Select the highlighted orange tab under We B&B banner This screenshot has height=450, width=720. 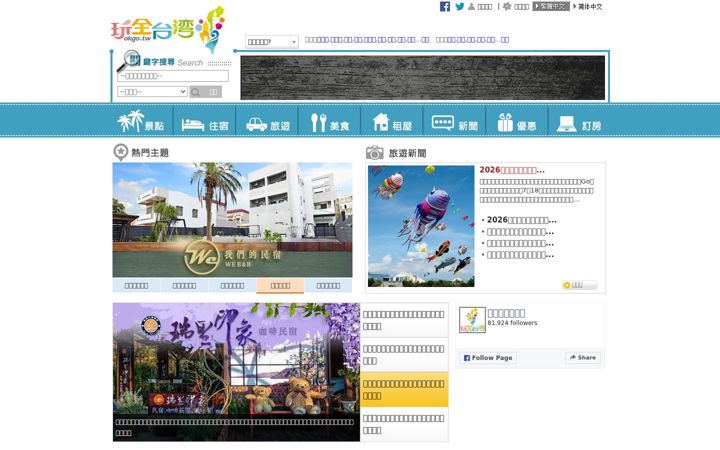[280, 286]
